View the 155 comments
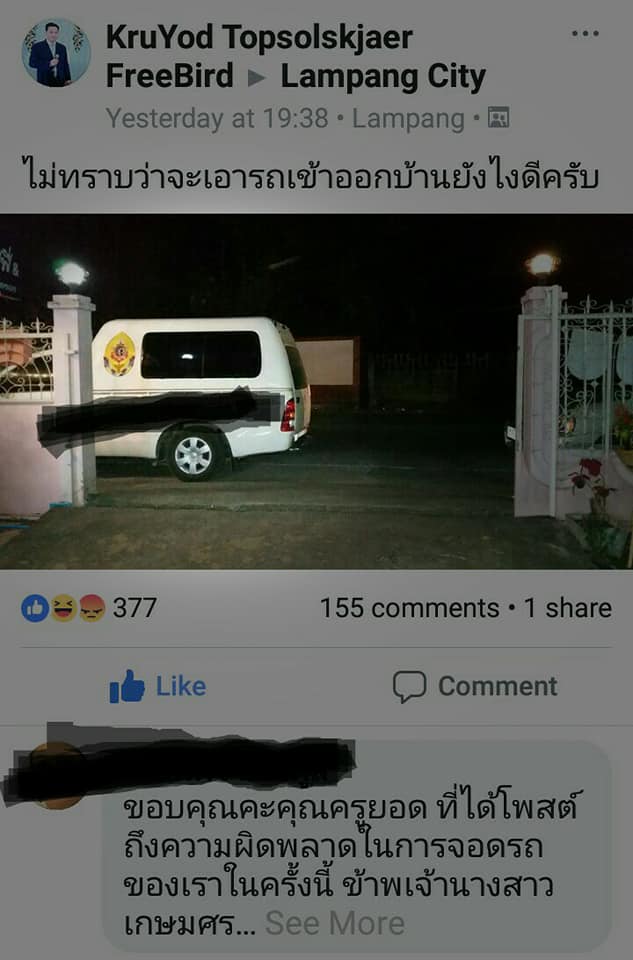 [410, 608]
